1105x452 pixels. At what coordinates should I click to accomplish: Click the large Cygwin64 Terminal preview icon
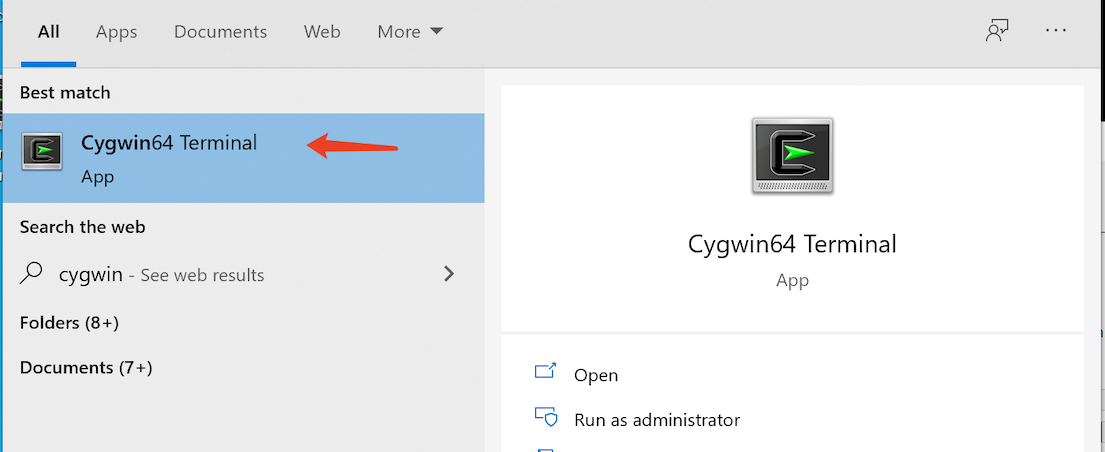(793, 156)
